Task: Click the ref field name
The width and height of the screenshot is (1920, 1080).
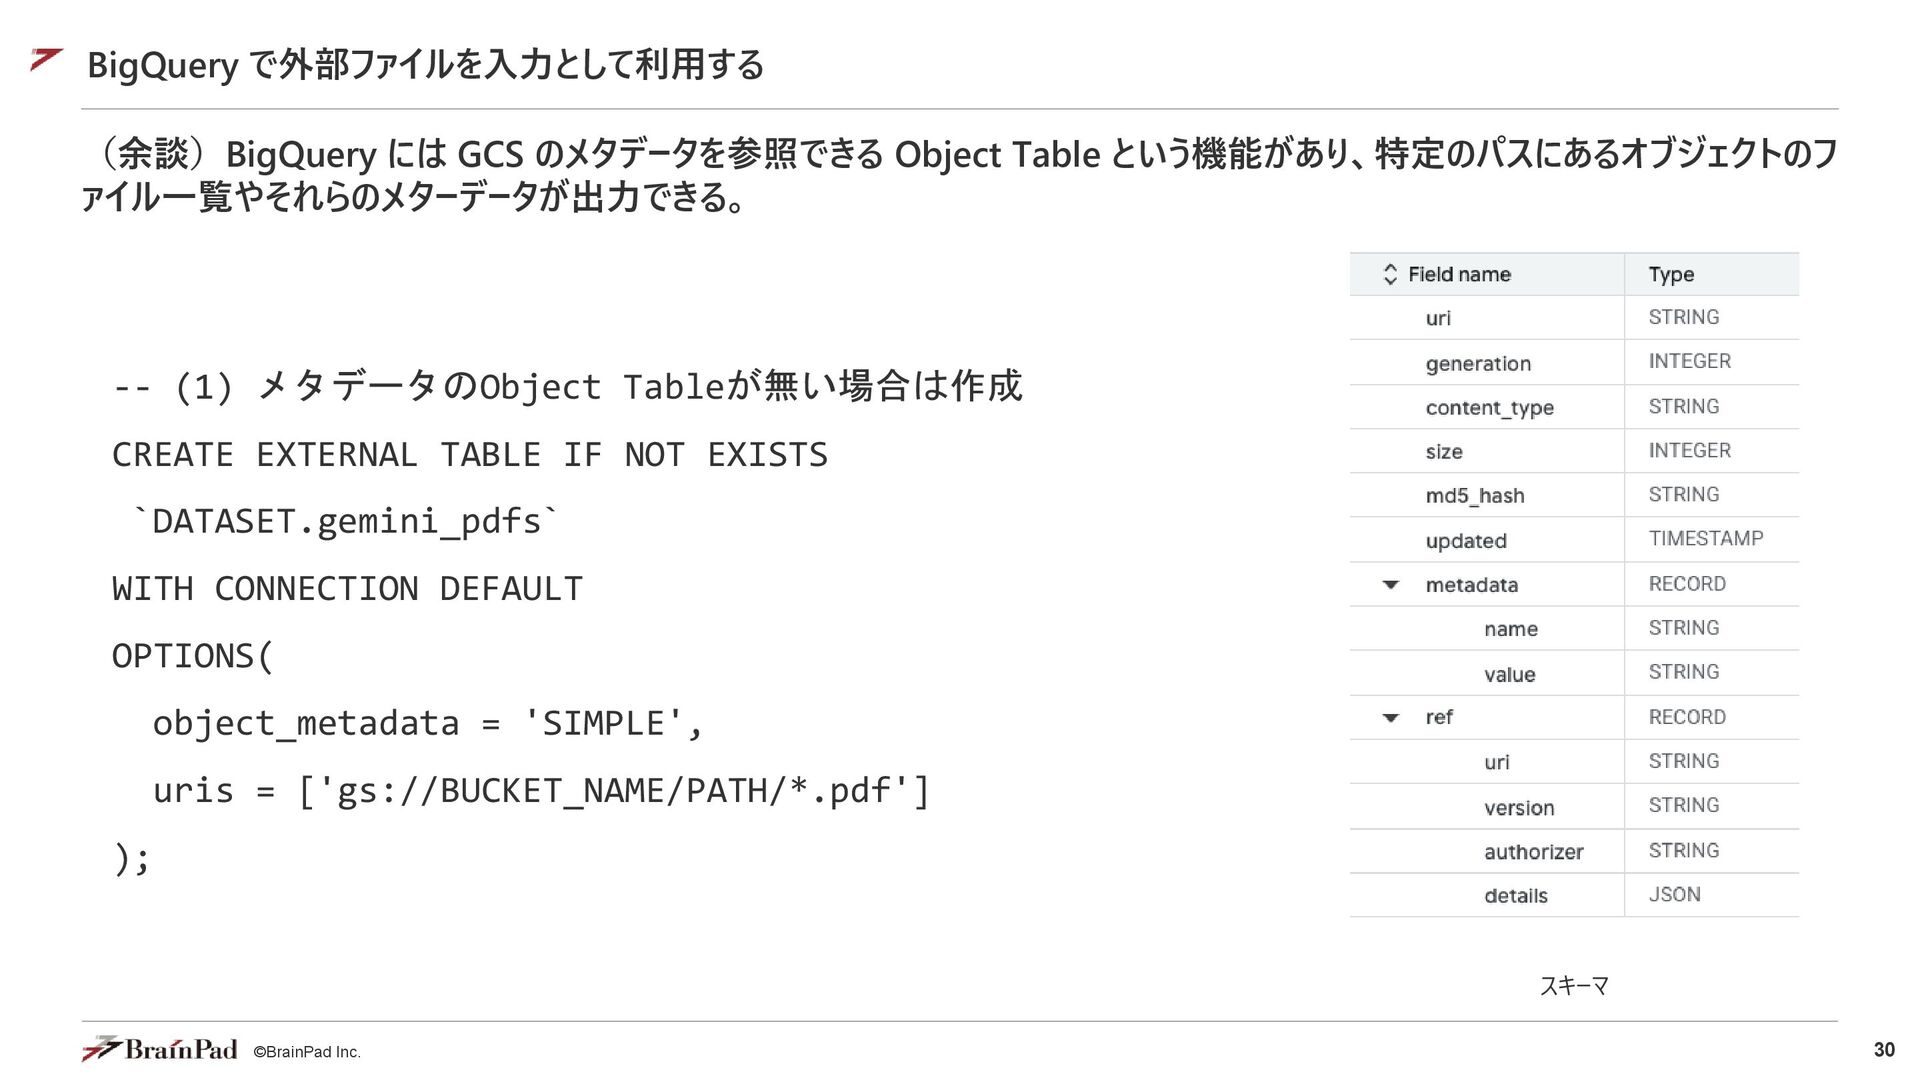Action: coord(1439,717)
